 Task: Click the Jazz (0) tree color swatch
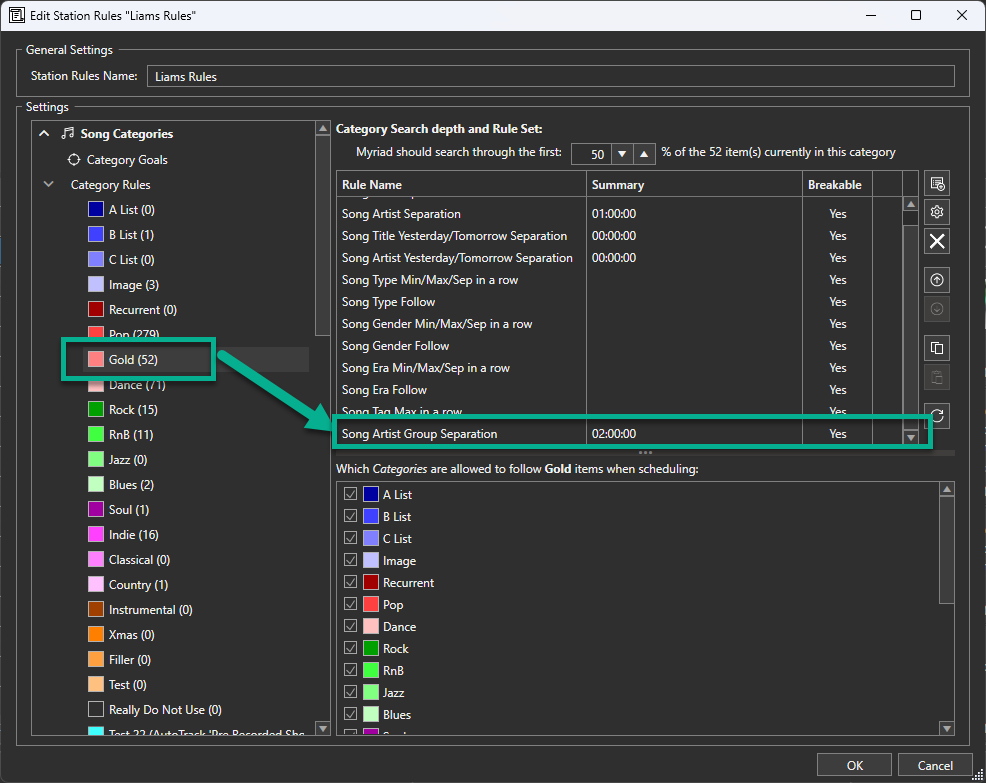[x=96, y=460]
